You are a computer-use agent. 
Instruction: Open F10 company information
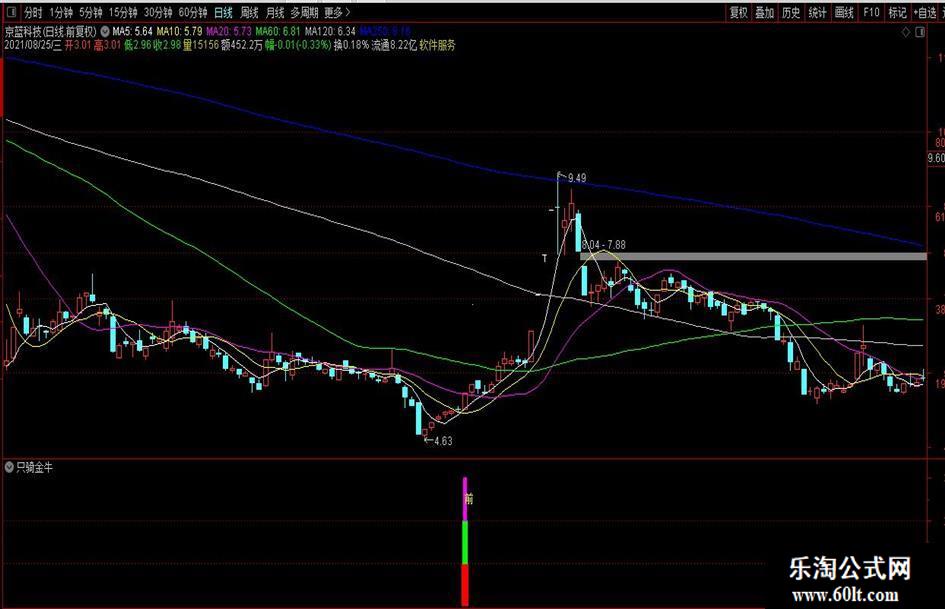(871, 12)
